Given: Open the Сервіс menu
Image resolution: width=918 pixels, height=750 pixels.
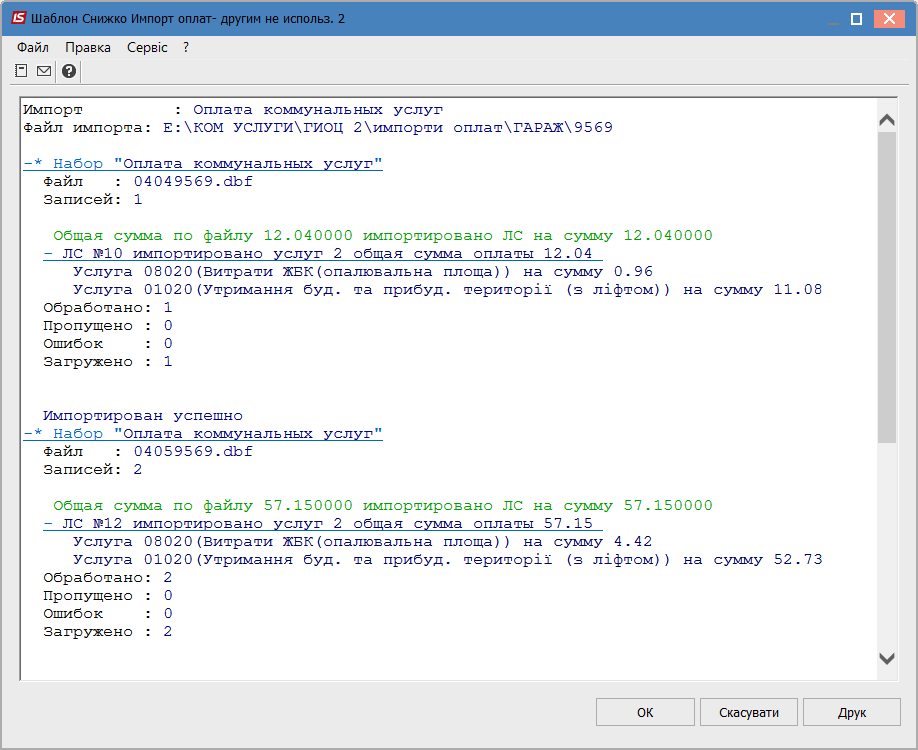Looking at the screenshot, I should tap(147, 47).
